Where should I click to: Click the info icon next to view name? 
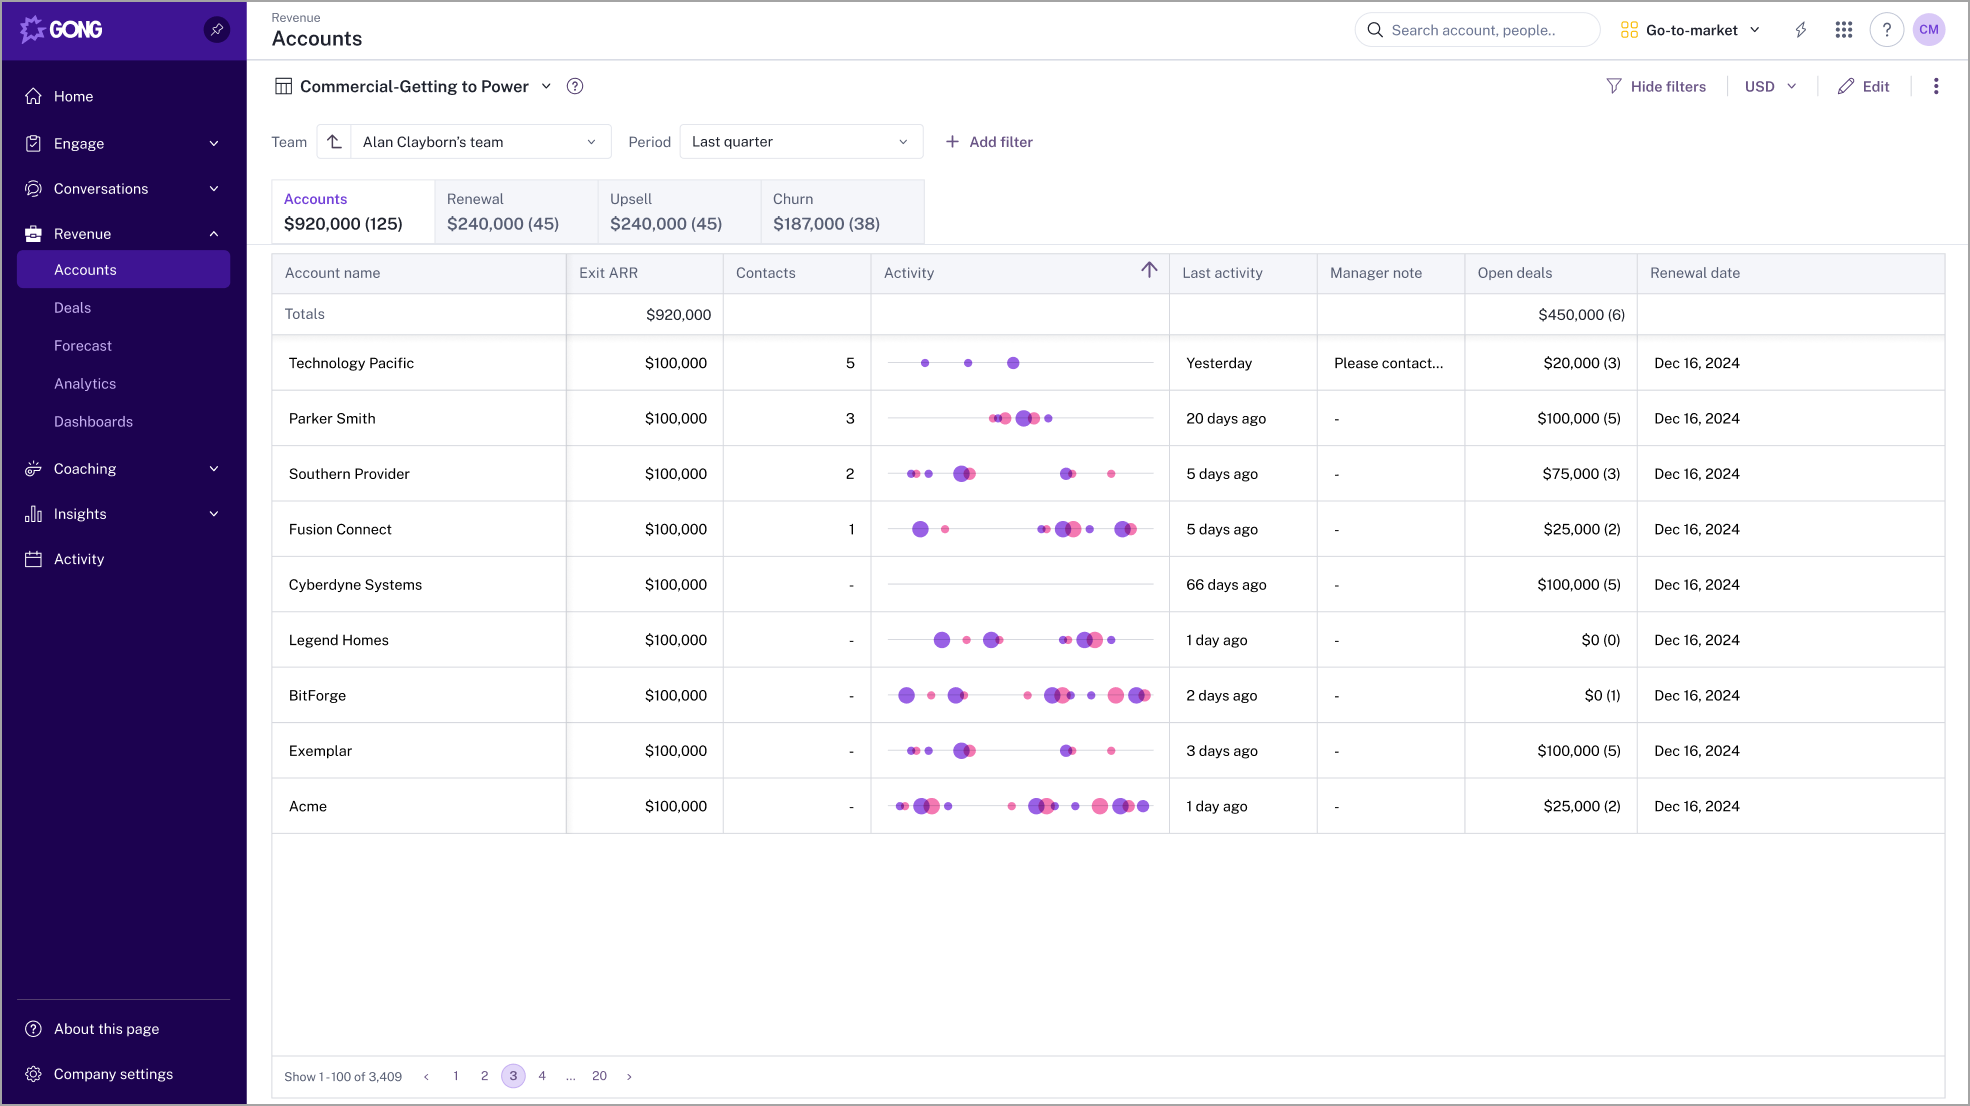click(575, 86)
